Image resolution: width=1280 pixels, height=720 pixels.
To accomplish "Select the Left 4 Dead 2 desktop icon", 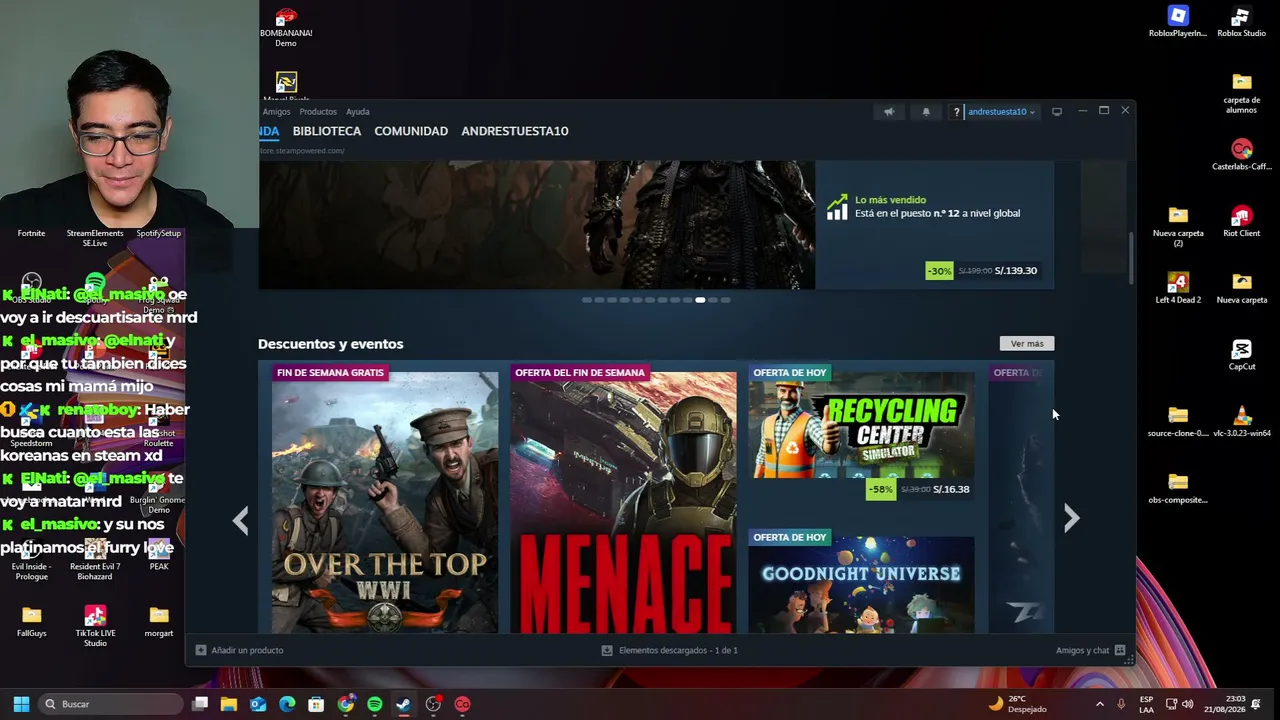I will point(1178,288).
